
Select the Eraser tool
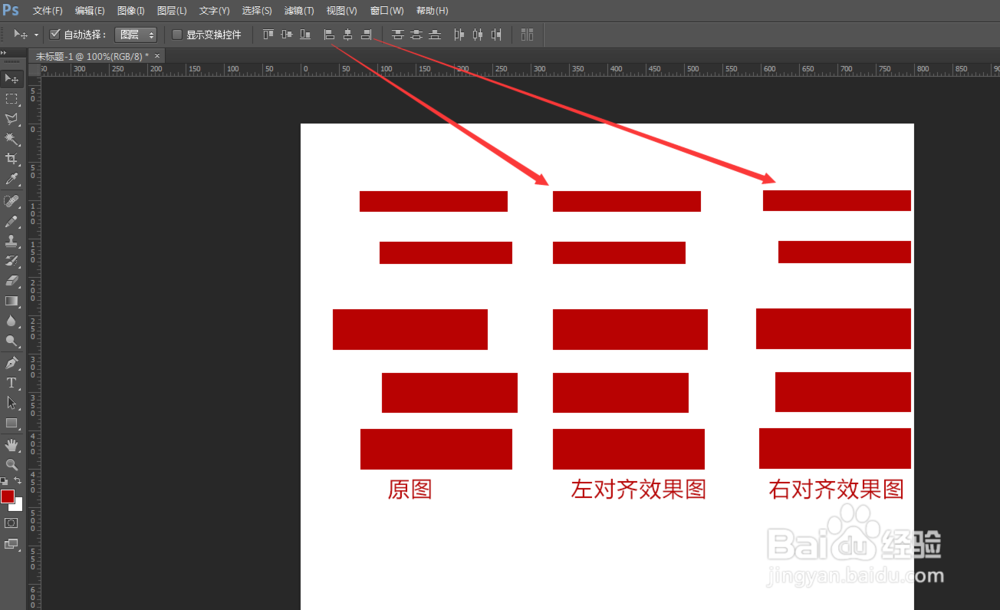[12, 282]
